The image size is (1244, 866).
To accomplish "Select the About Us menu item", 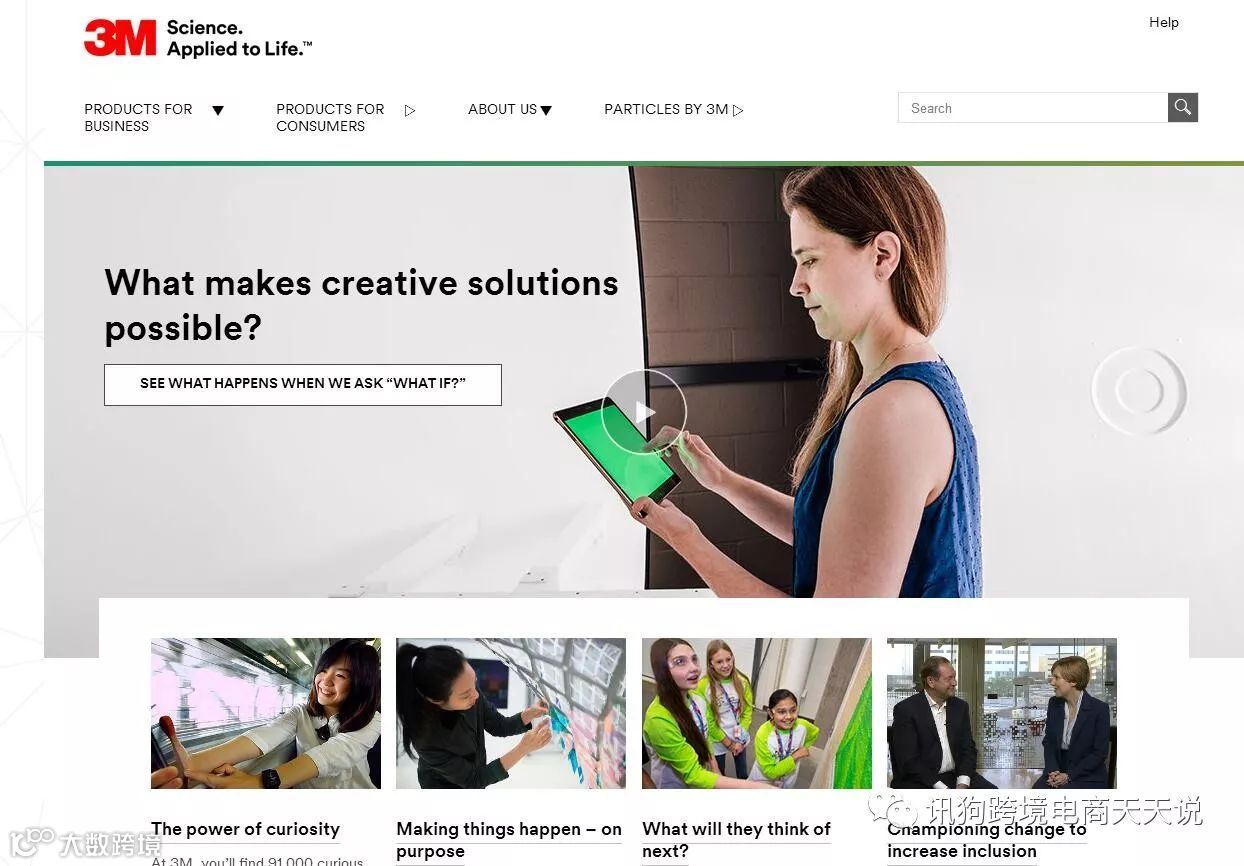I will tap(502, 109).
